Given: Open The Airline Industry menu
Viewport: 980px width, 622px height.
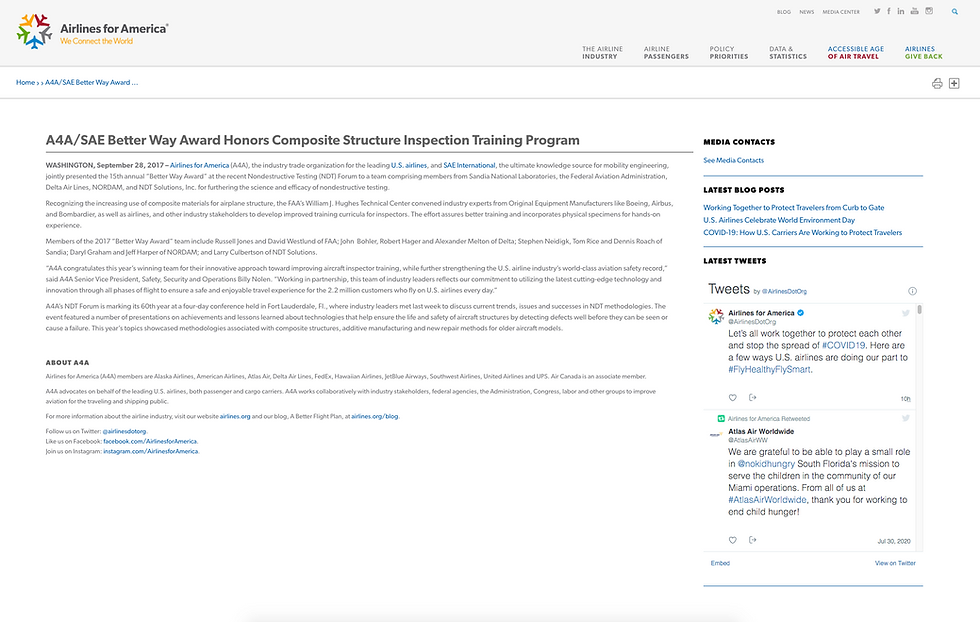Looking at the screenshot, I should [x=602, y=53].
